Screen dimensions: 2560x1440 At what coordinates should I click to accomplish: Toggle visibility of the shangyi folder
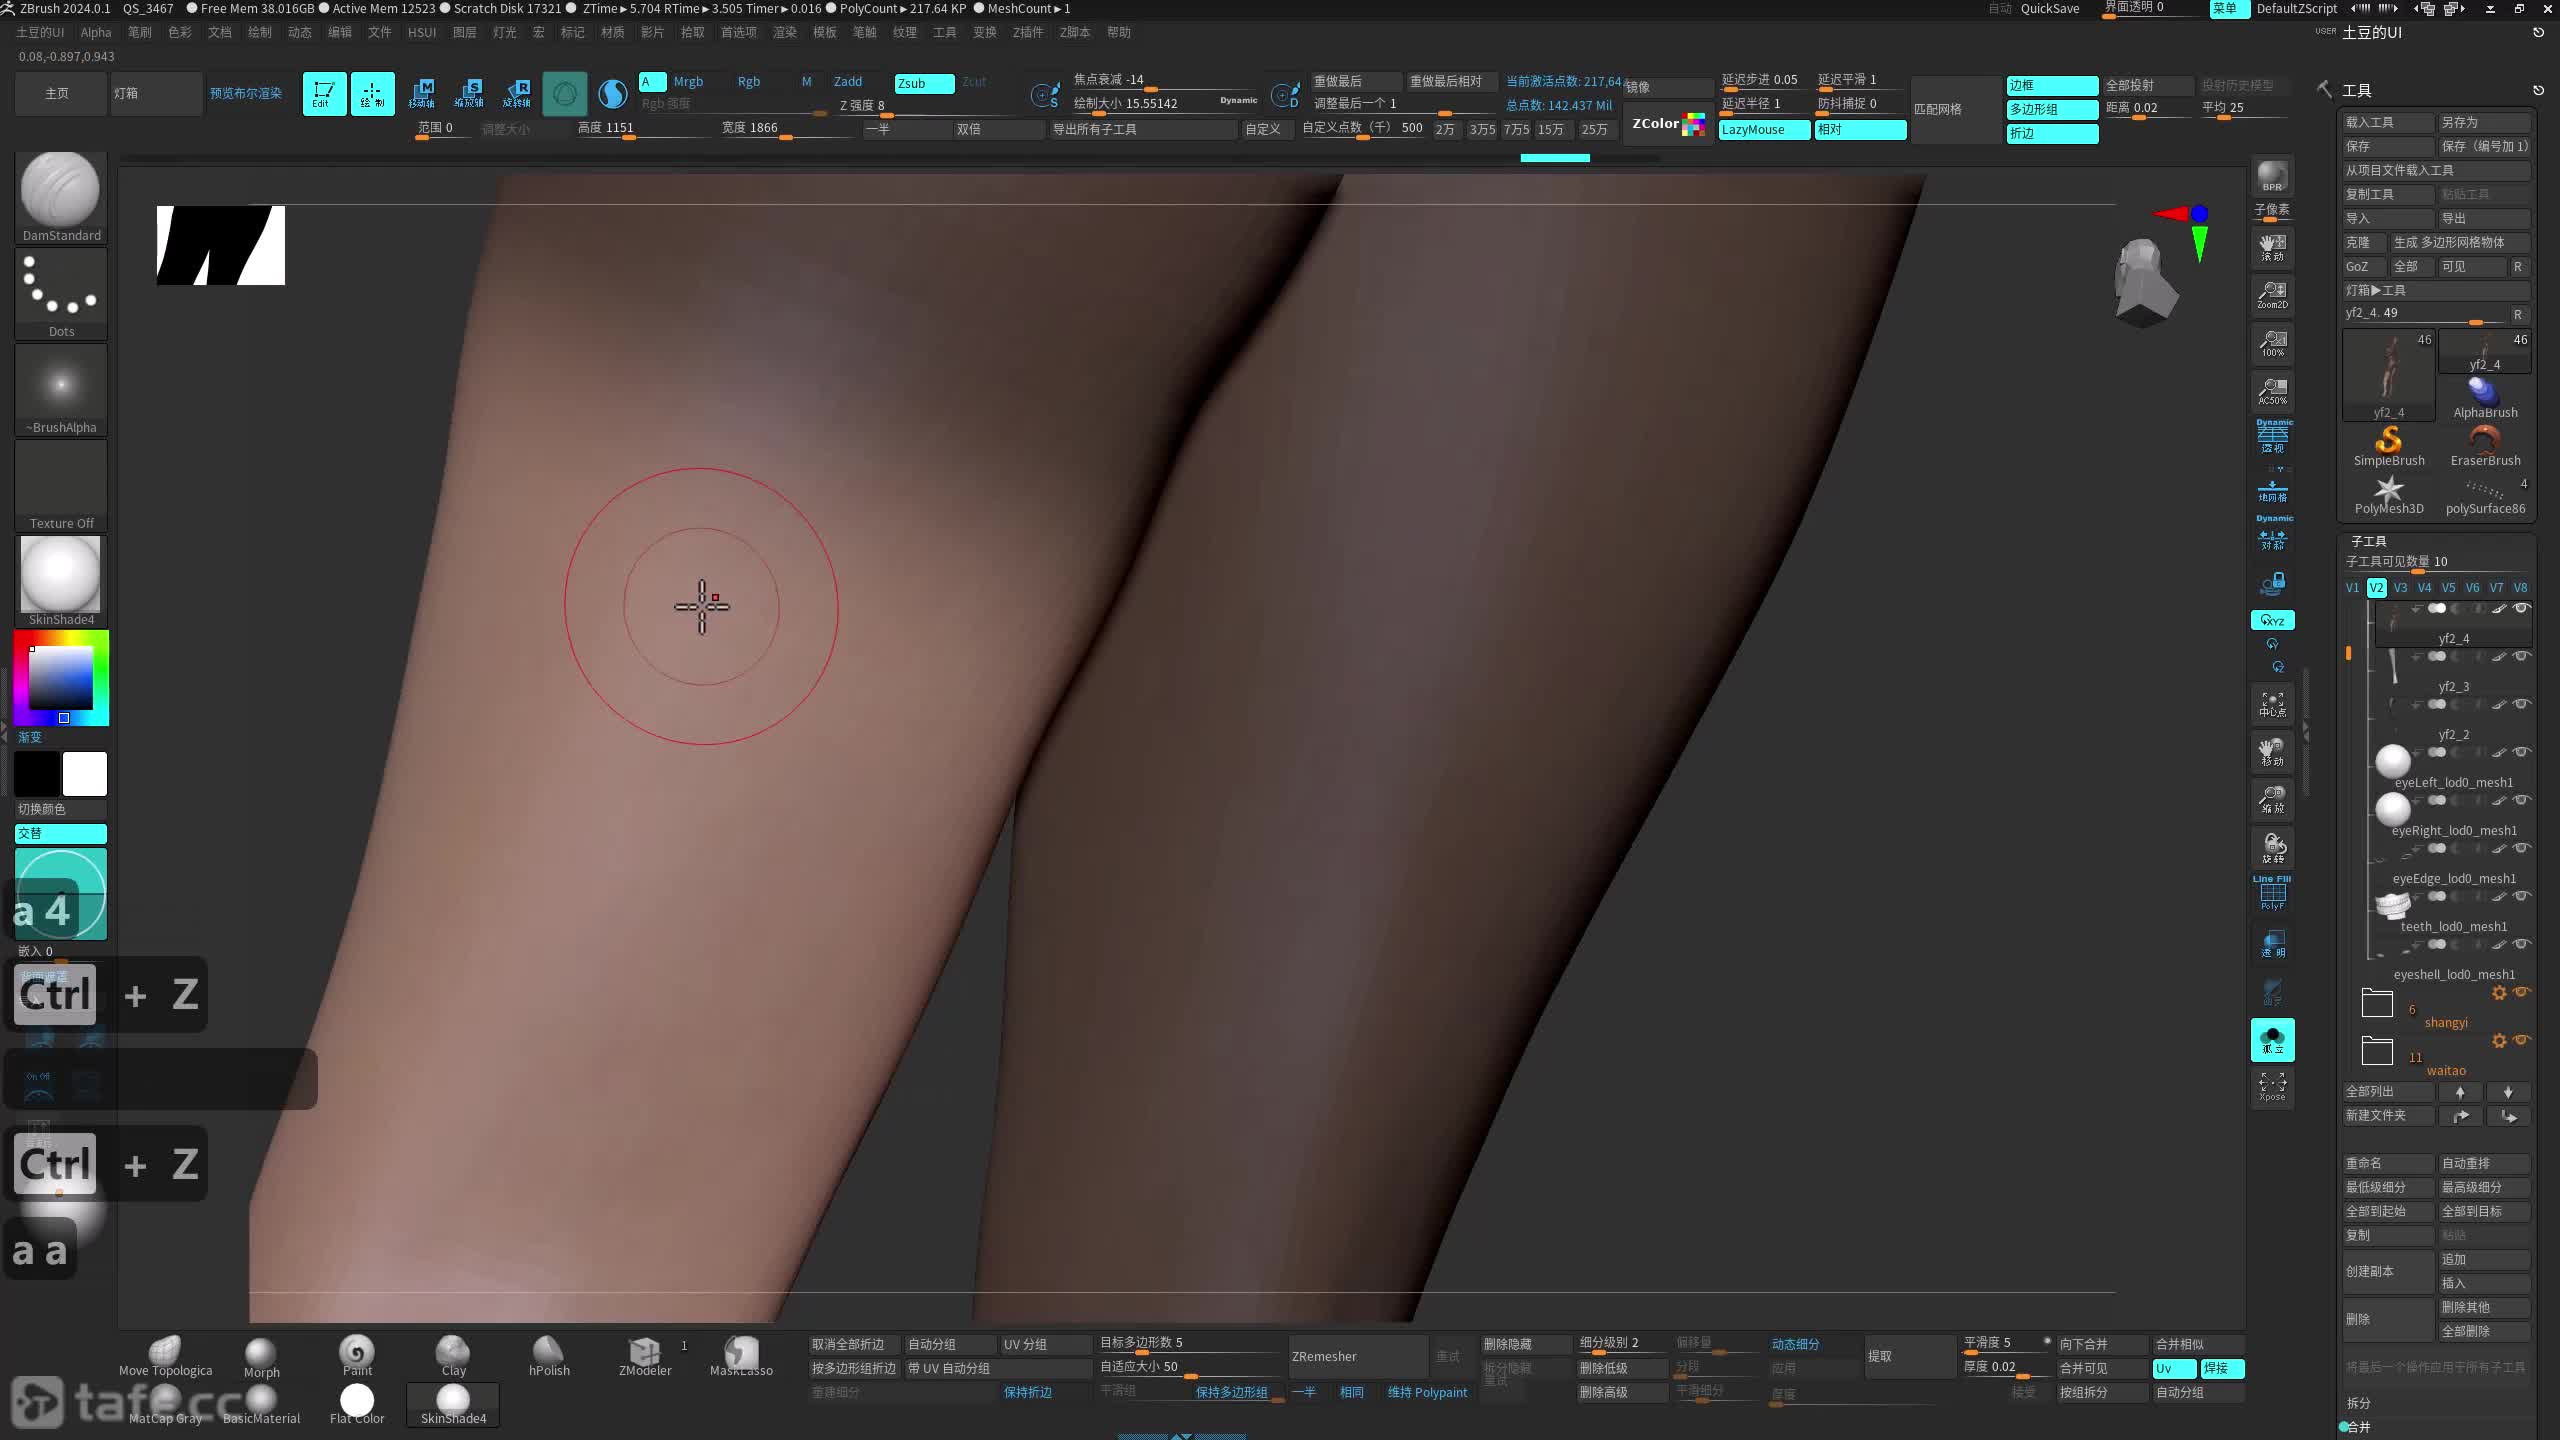click(2521, 992)
